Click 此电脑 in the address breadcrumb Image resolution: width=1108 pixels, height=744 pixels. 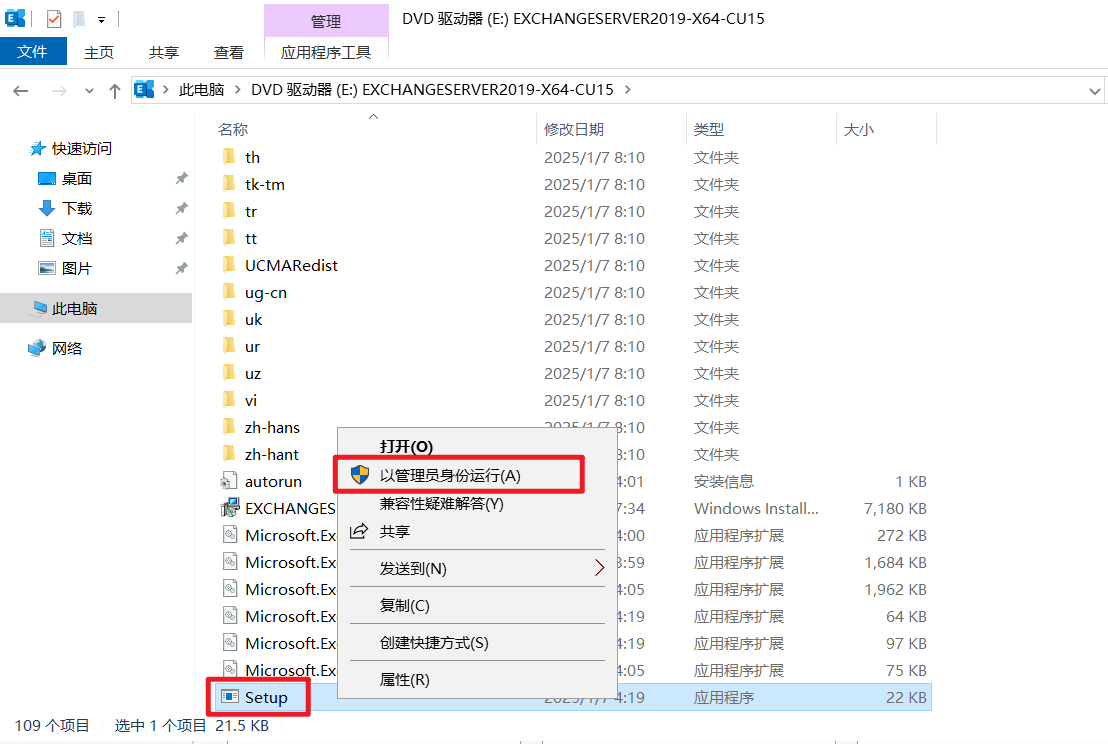201,90
